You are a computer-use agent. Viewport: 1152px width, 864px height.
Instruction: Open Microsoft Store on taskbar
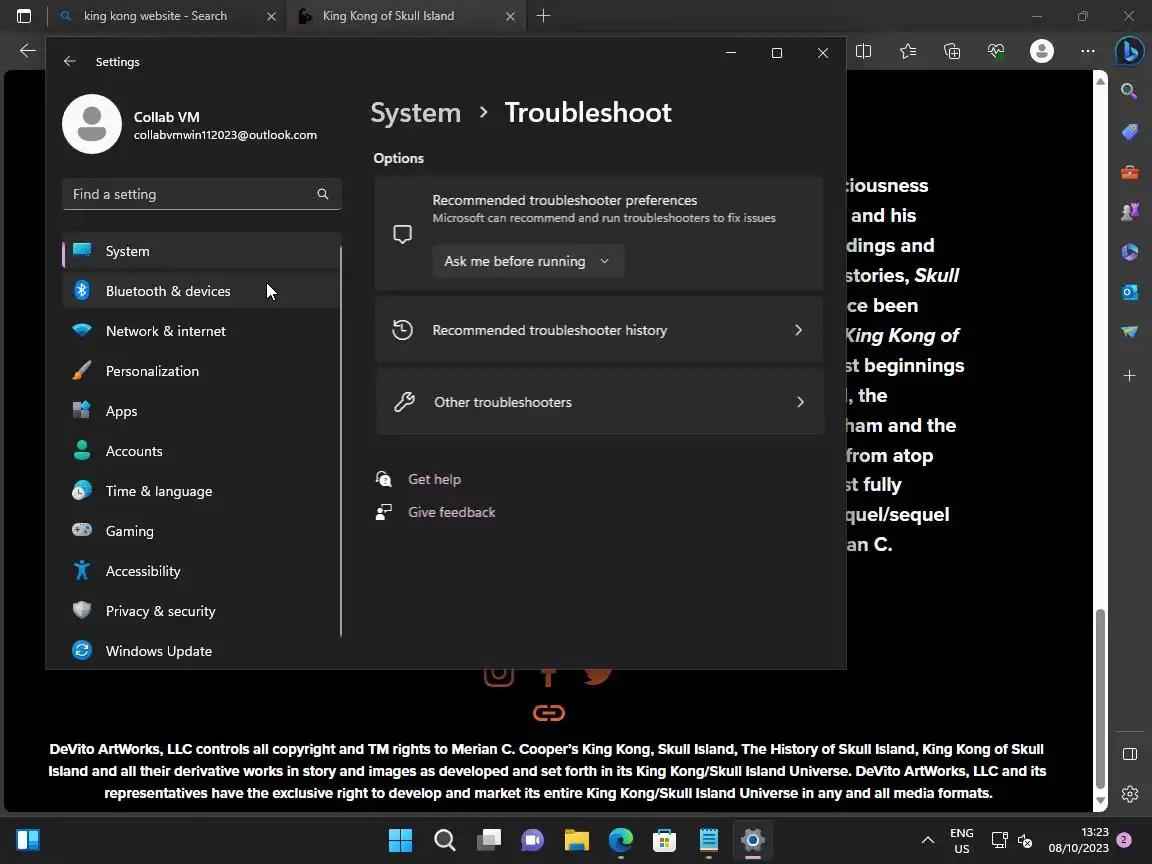pos(664,840)
